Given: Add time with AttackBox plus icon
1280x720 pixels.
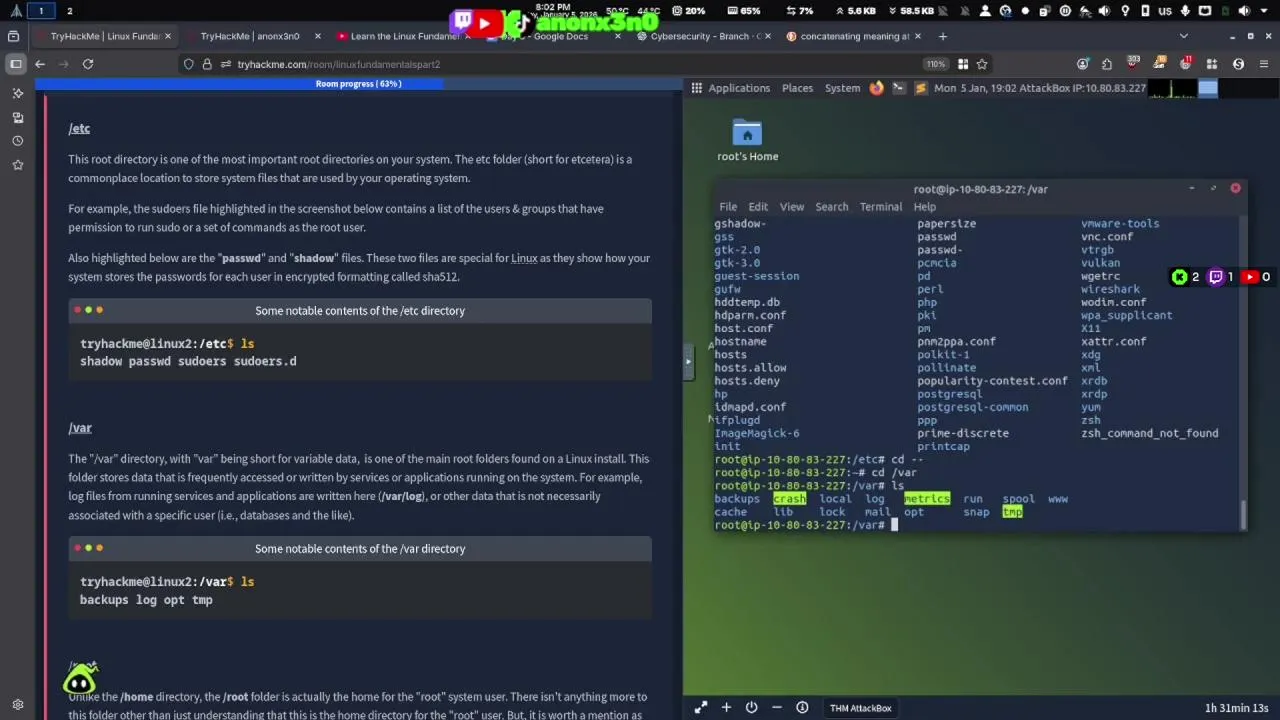Looking at the screenshot, I should (726, 708).
